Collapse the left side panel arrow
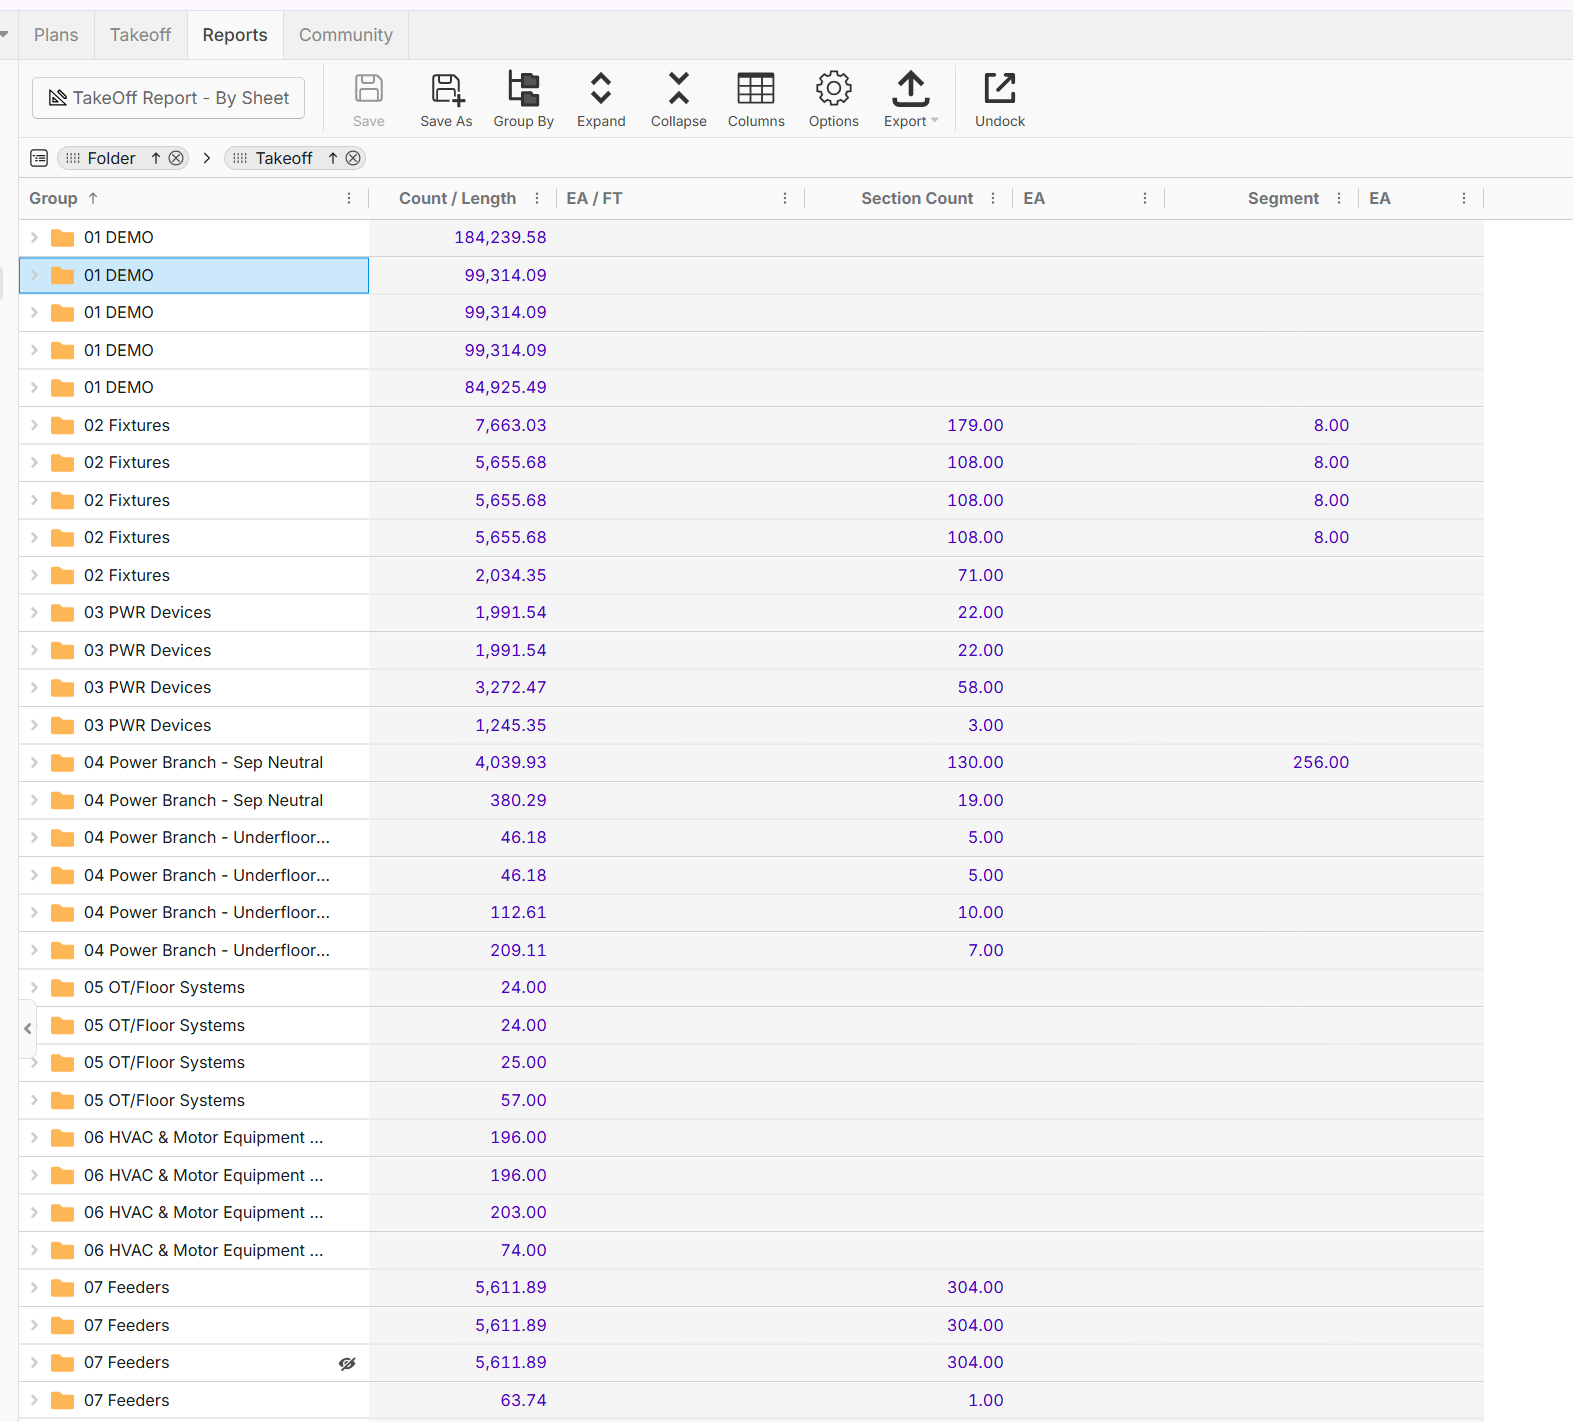Viewport: 1573px width, 1422px height. pyautogui.click(x=27, y=1028)
